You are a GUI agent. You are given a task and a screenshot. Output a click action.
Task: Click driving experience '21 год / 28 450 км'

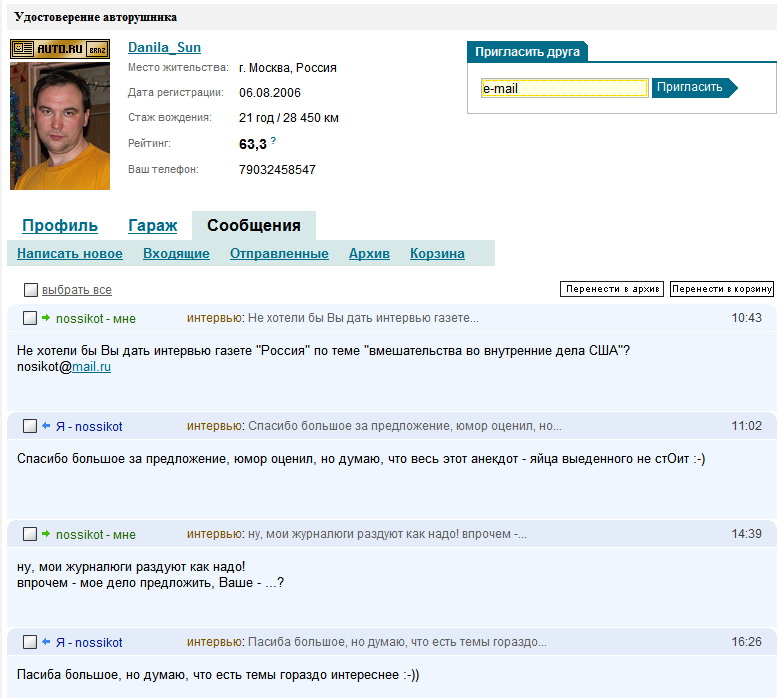tap(289, 118)
